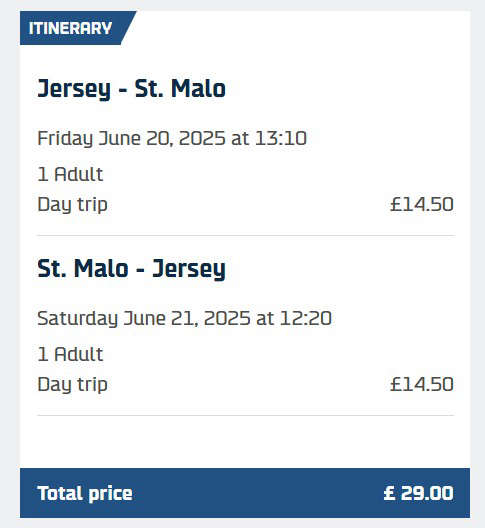Click the outbound £14.50 price
485x528 pixels.
(422, 204)
